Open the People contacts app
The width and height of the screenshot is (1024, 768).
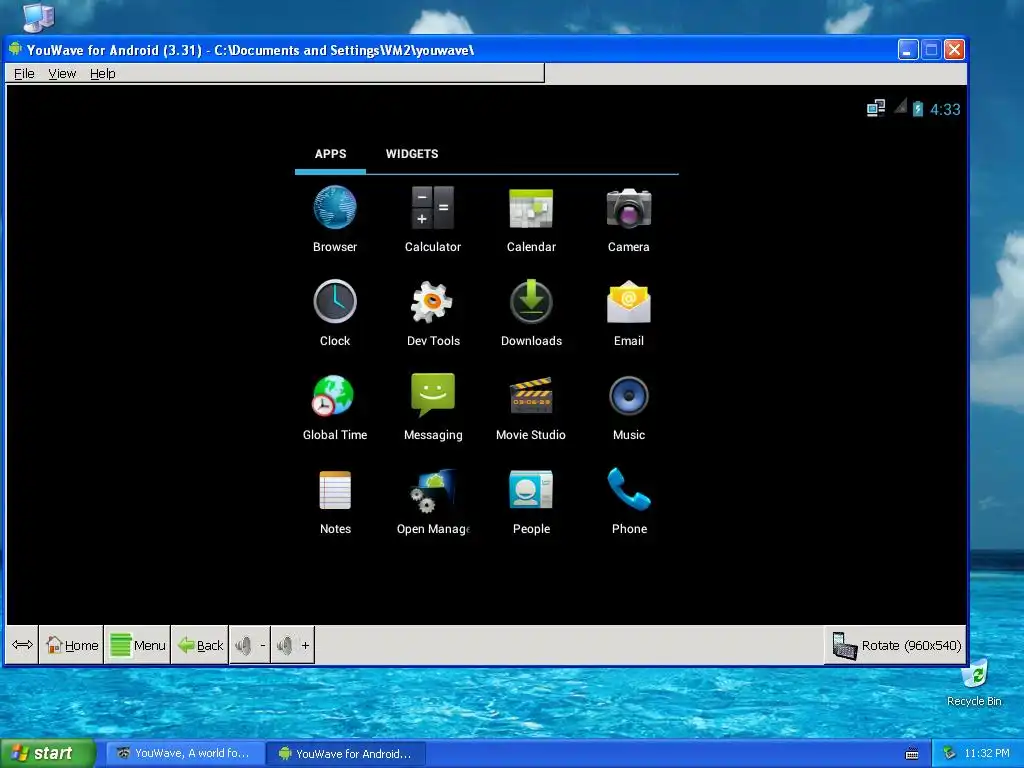531,501
